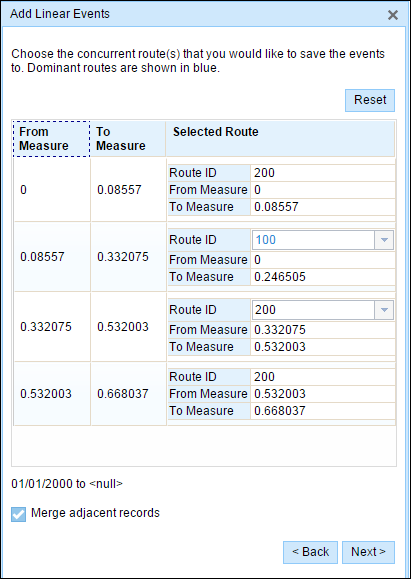The image size is (411, 579).
Task: Uncheck Merge adjacent records checkbox
Action: point(18,514)
